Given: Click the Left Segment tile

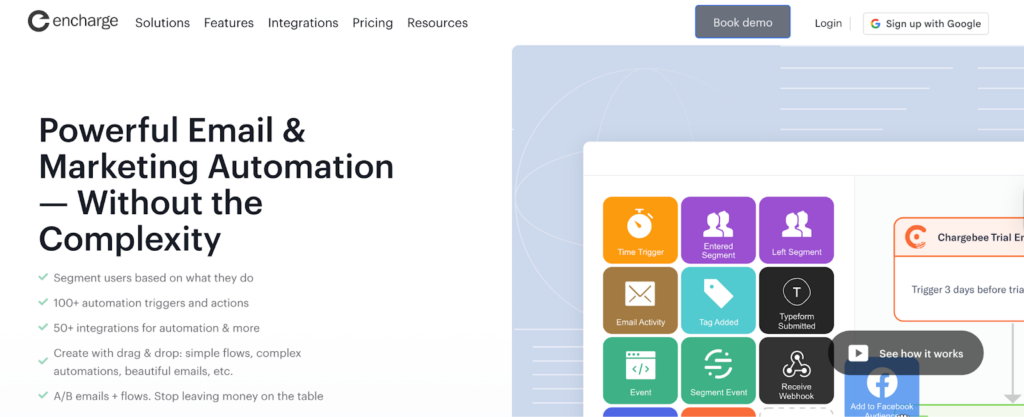Looking at the screenshot, I should (796, 230).
